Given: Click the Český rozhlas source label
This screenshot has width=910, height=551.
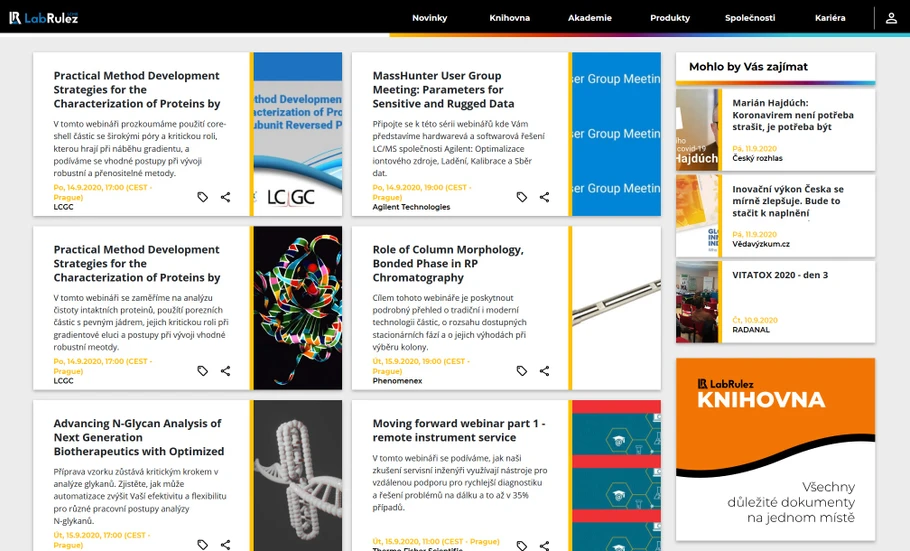Looking at the screenshot, I should pos(757,158).
